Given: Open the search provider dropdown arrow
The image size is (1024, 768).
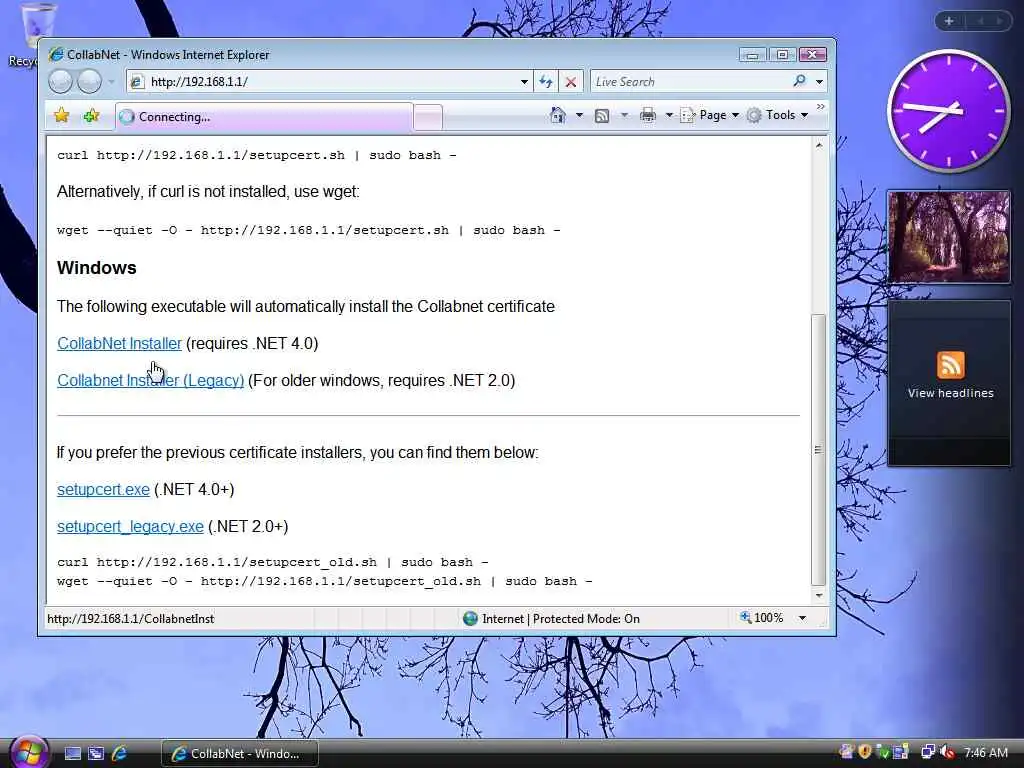Looking at the screenshot, I should coord(819,82).
